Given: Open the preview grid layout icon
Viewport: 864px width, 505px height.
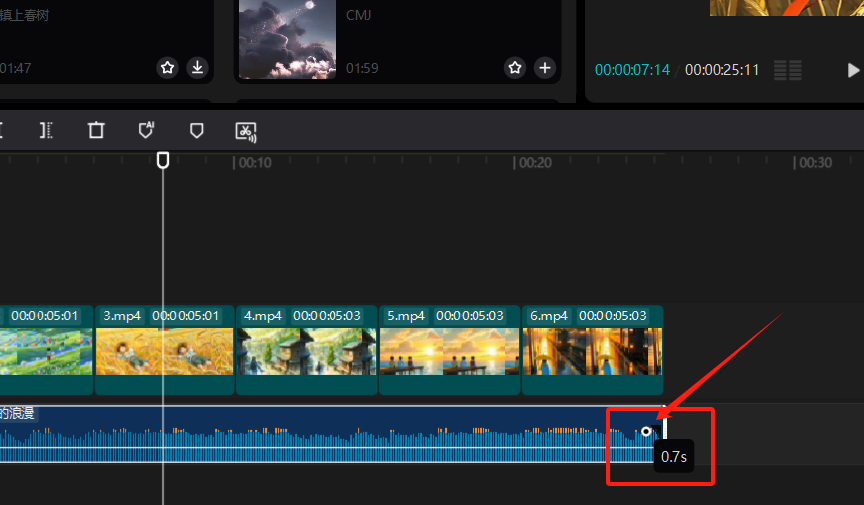Looking at the screenshot, I should tap(787, 70).
